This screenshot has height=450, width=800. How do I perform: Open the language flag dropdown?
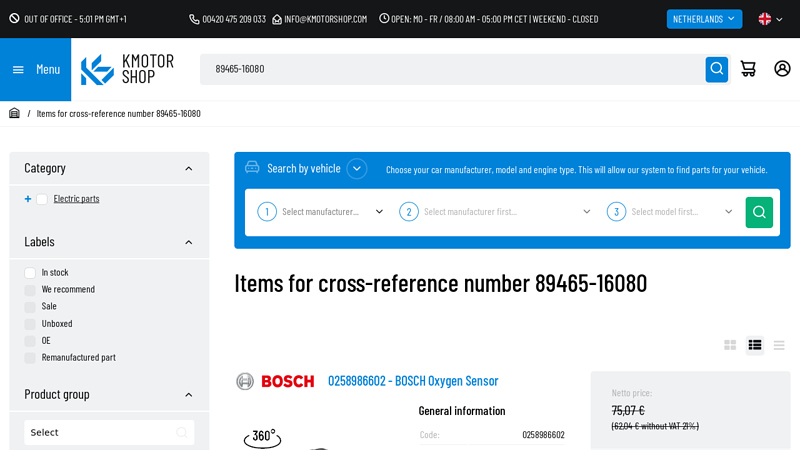(770, 19)
